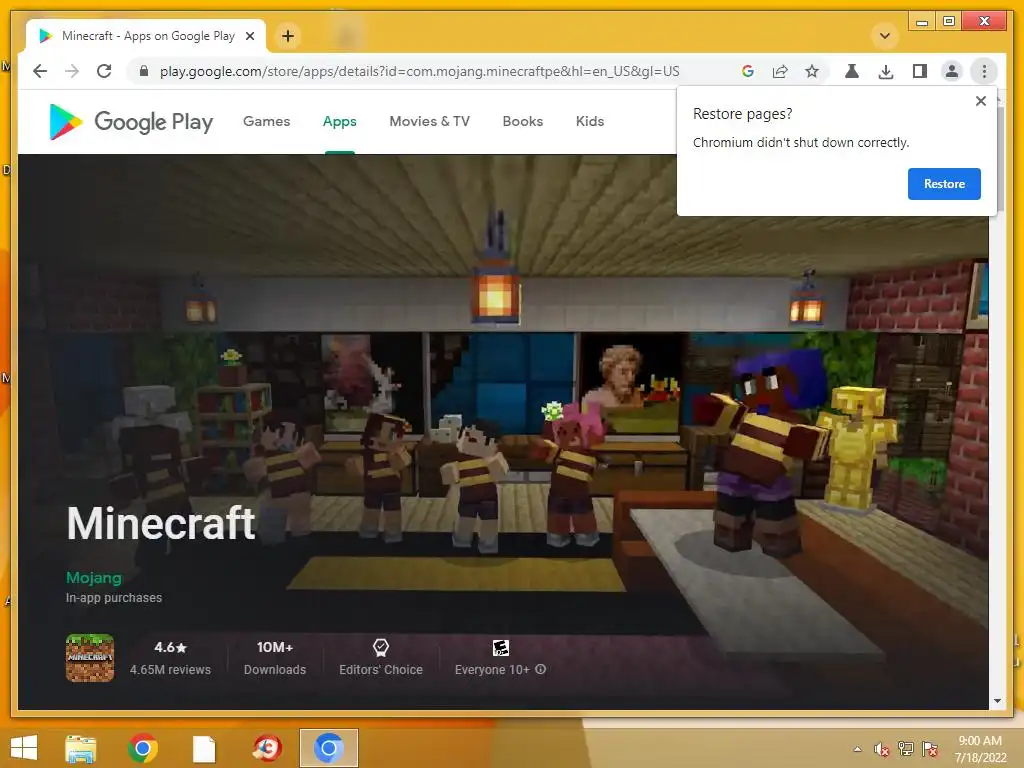The height and width of the screenshot is (768, 1024).
Task: Open the Kids section
Action: [590, 121]
